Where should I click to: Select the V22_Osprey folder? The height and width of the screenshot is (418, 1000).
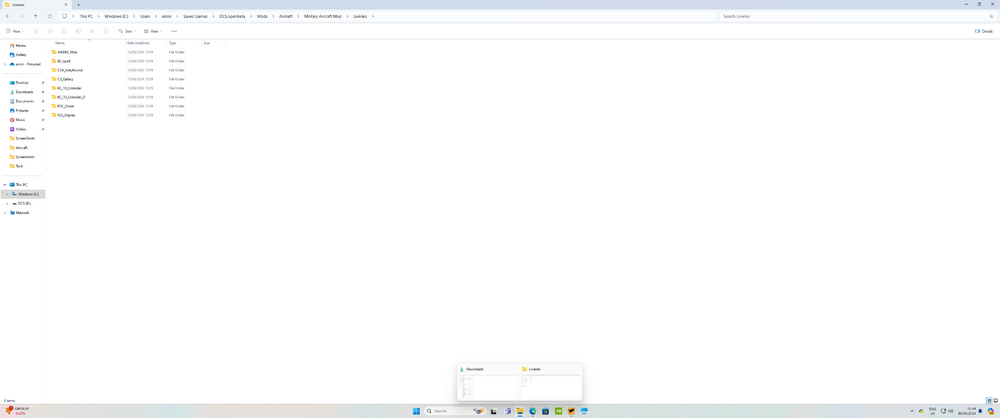(63, 115)
